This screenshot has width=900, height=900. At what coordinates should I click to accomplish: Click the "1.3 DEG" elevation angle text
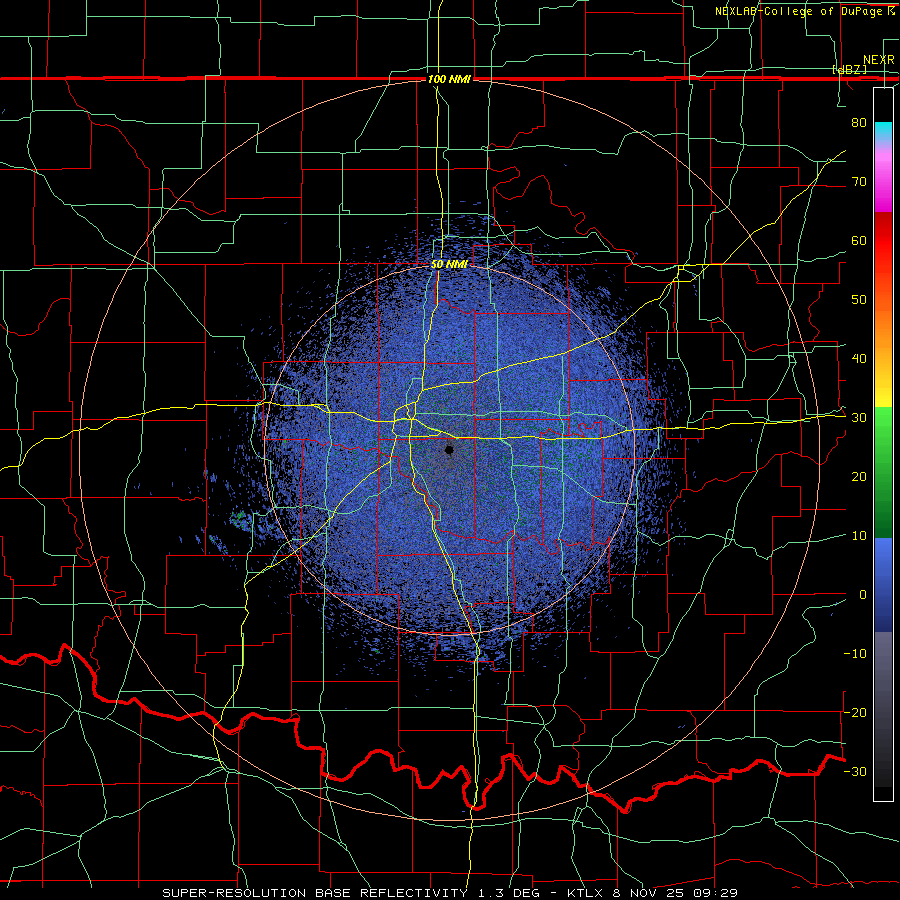[507, 893]
